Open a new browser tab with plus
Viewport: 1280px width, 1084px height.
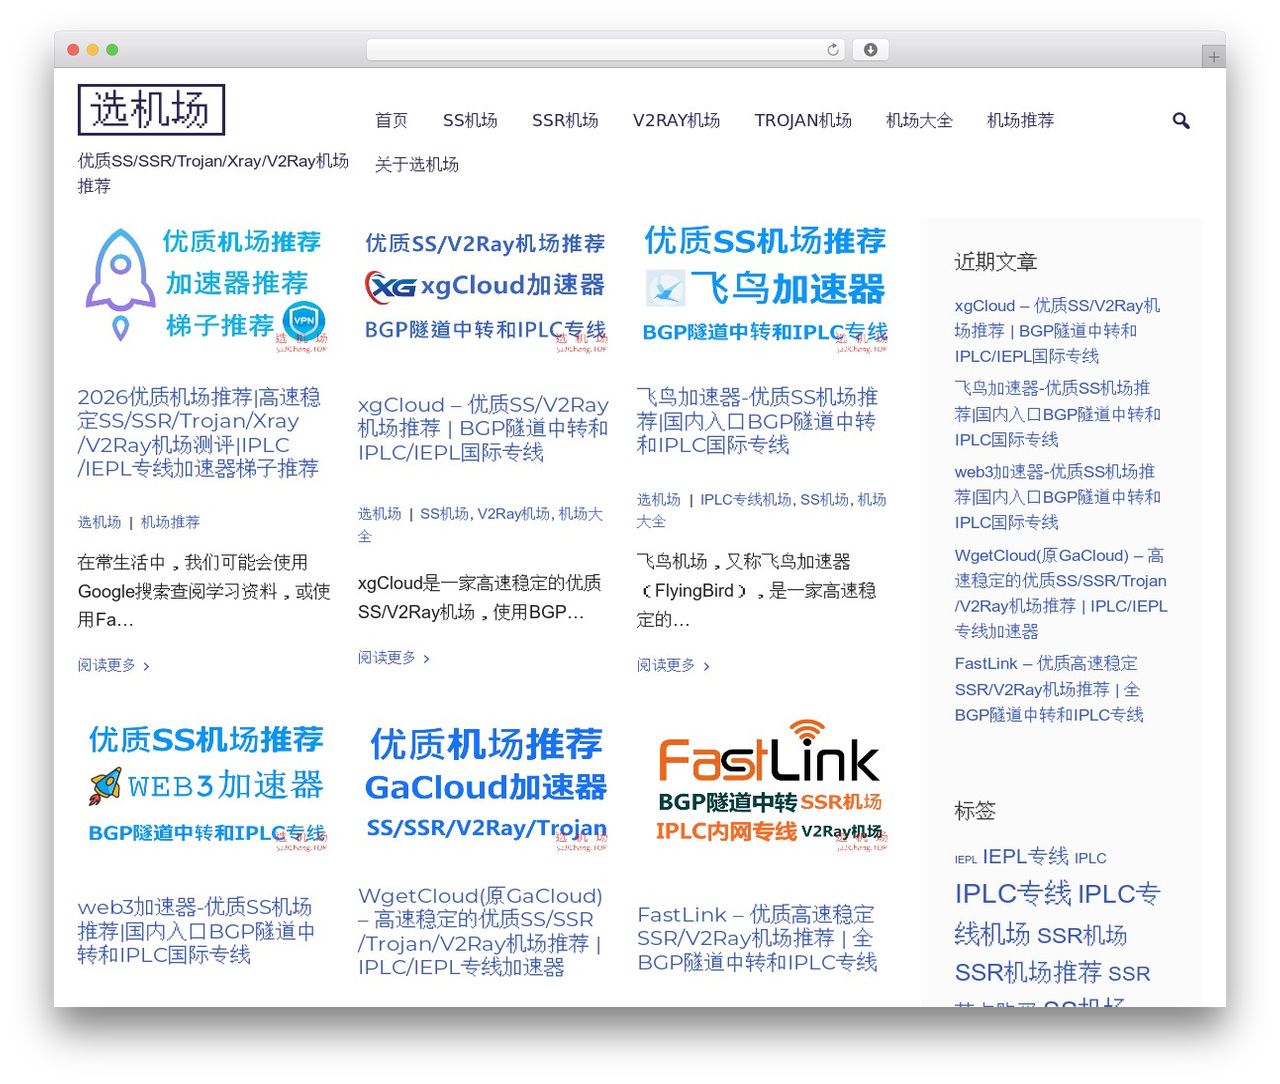pos(1214,57)
